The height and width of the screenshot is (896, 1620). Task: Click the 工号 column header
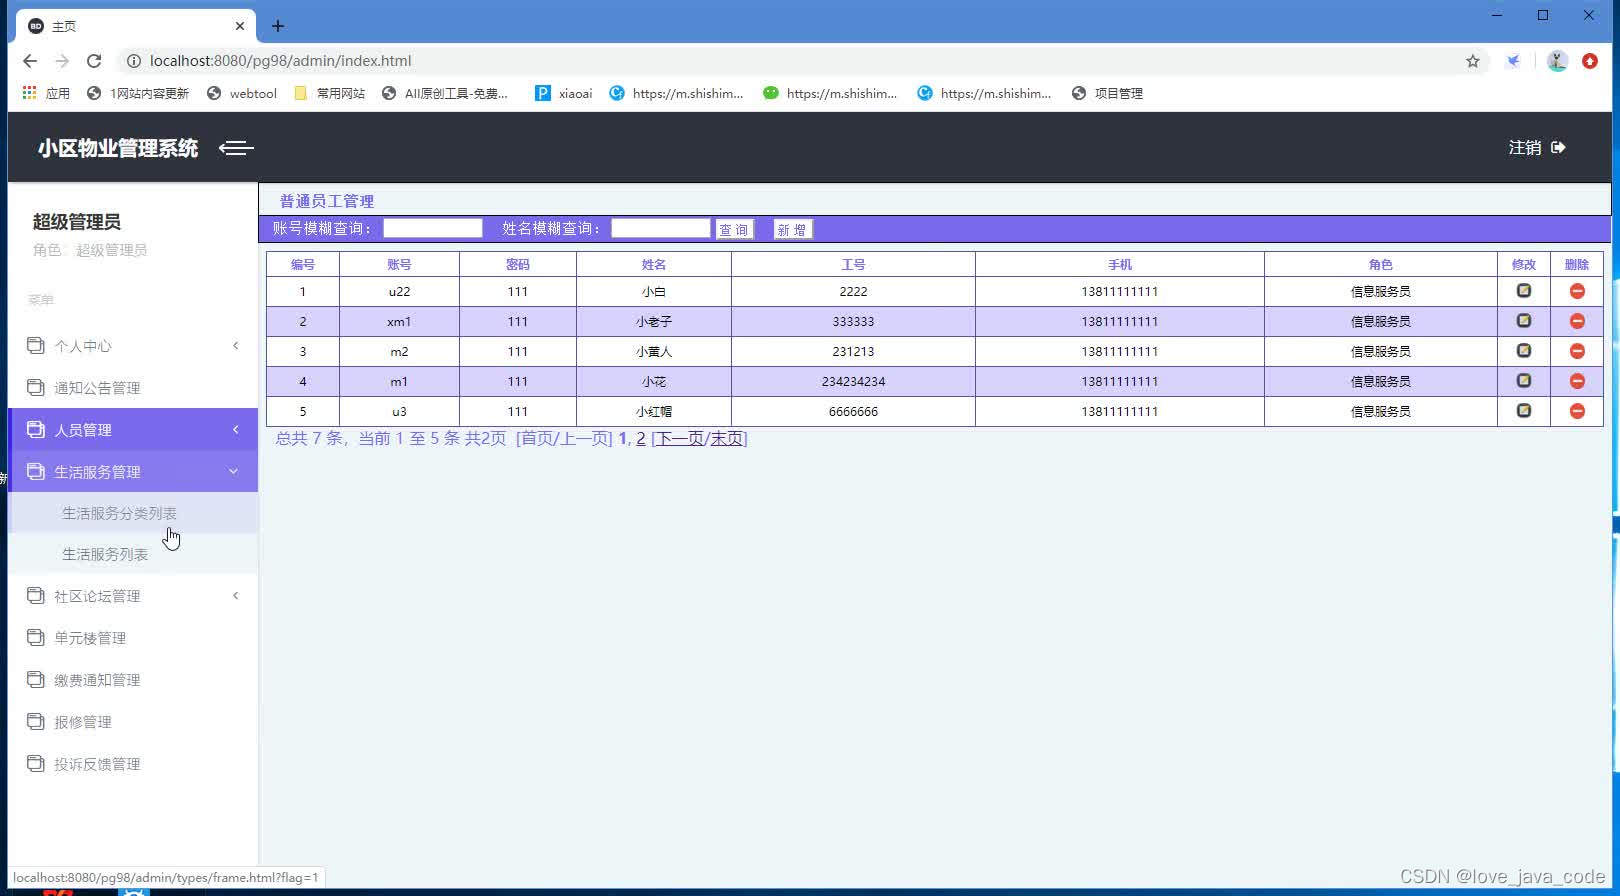click(853, 264)
